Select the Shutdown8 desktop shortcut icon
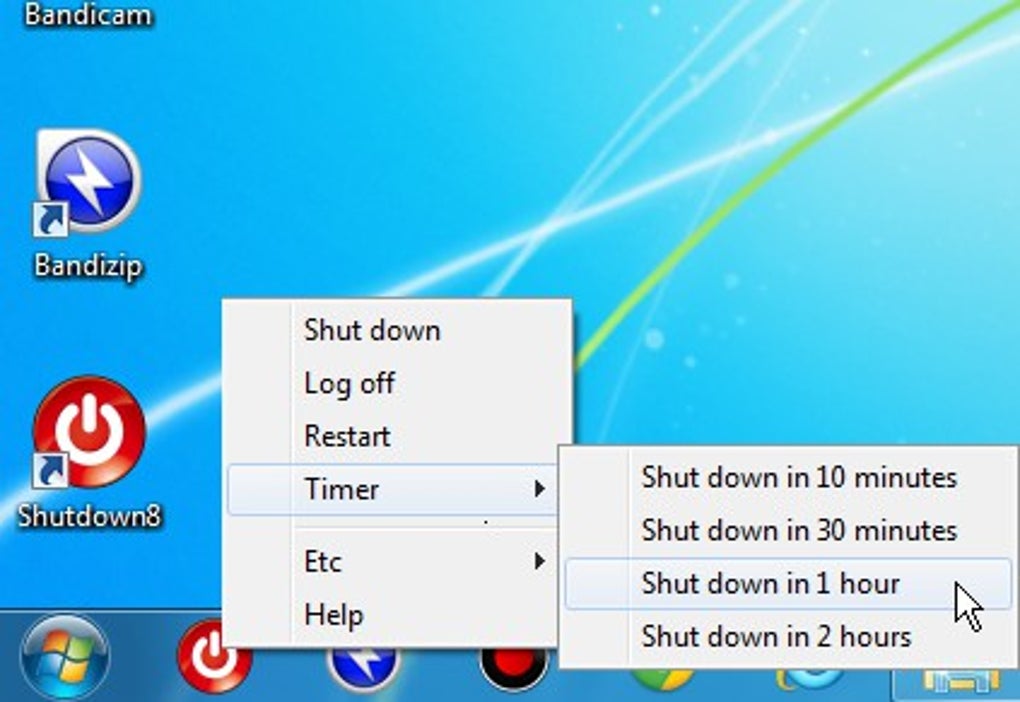 pyautogui.click(x=90, y=431)
